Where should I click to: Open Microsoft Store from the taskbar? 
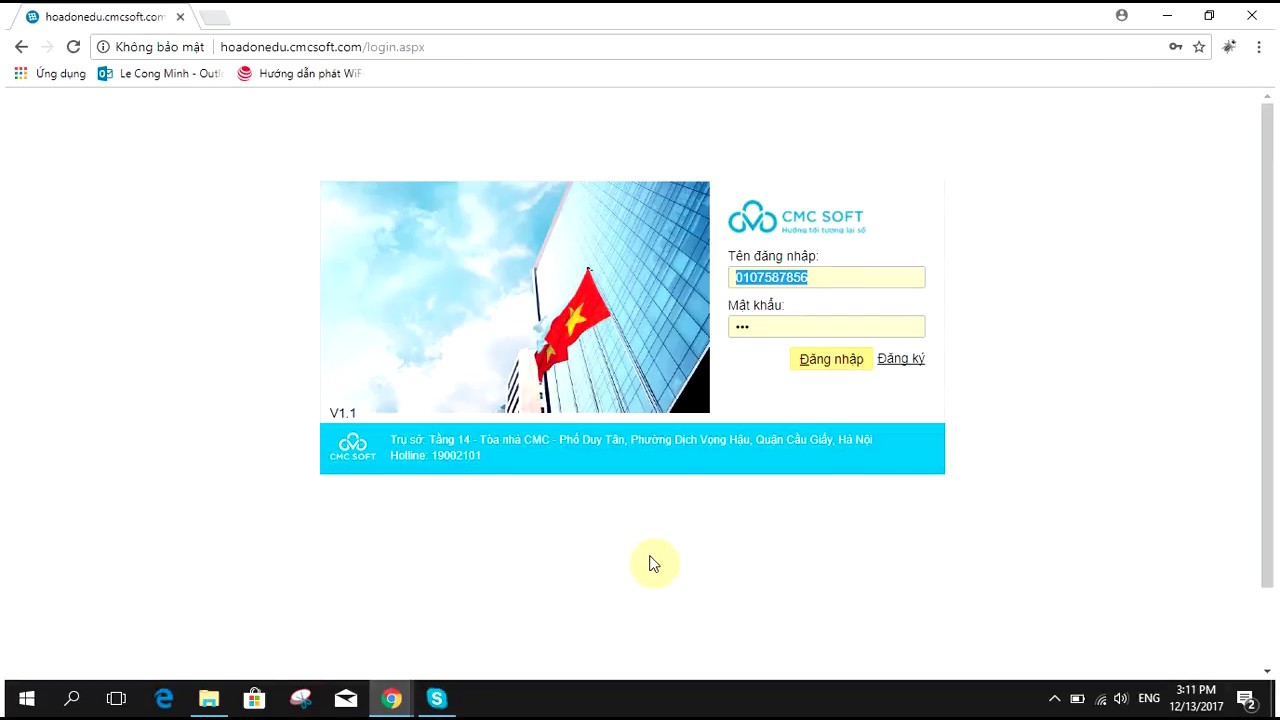coord(254,699)
